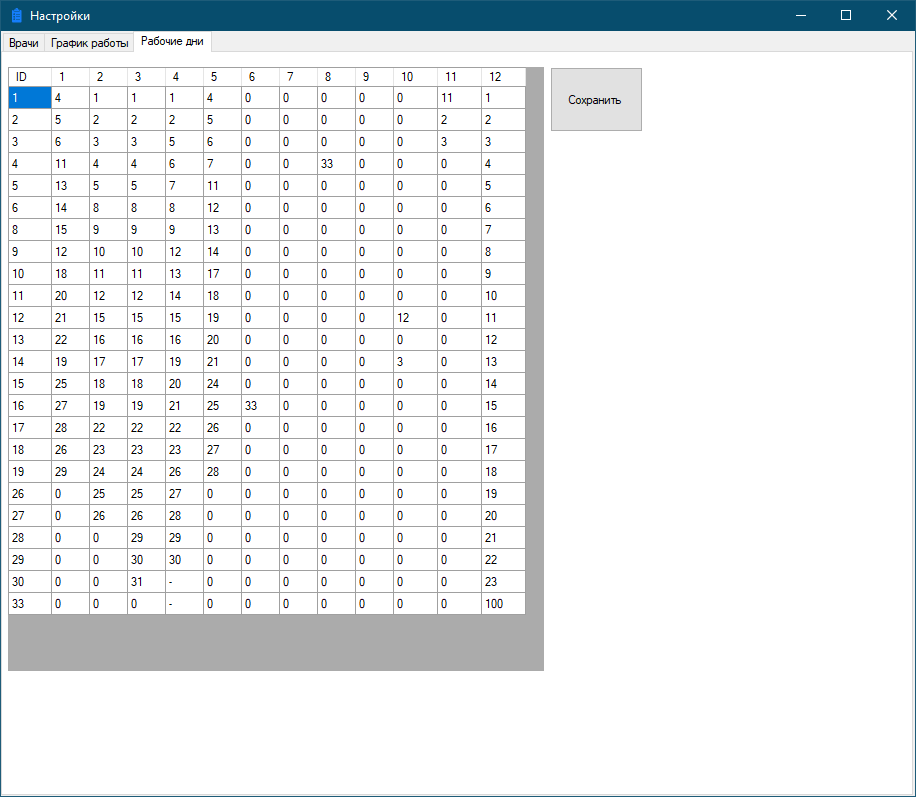Click the ID column header
The height and width of the screenshot is (797, 916).
pyautogui.click(x=30, y=77)
